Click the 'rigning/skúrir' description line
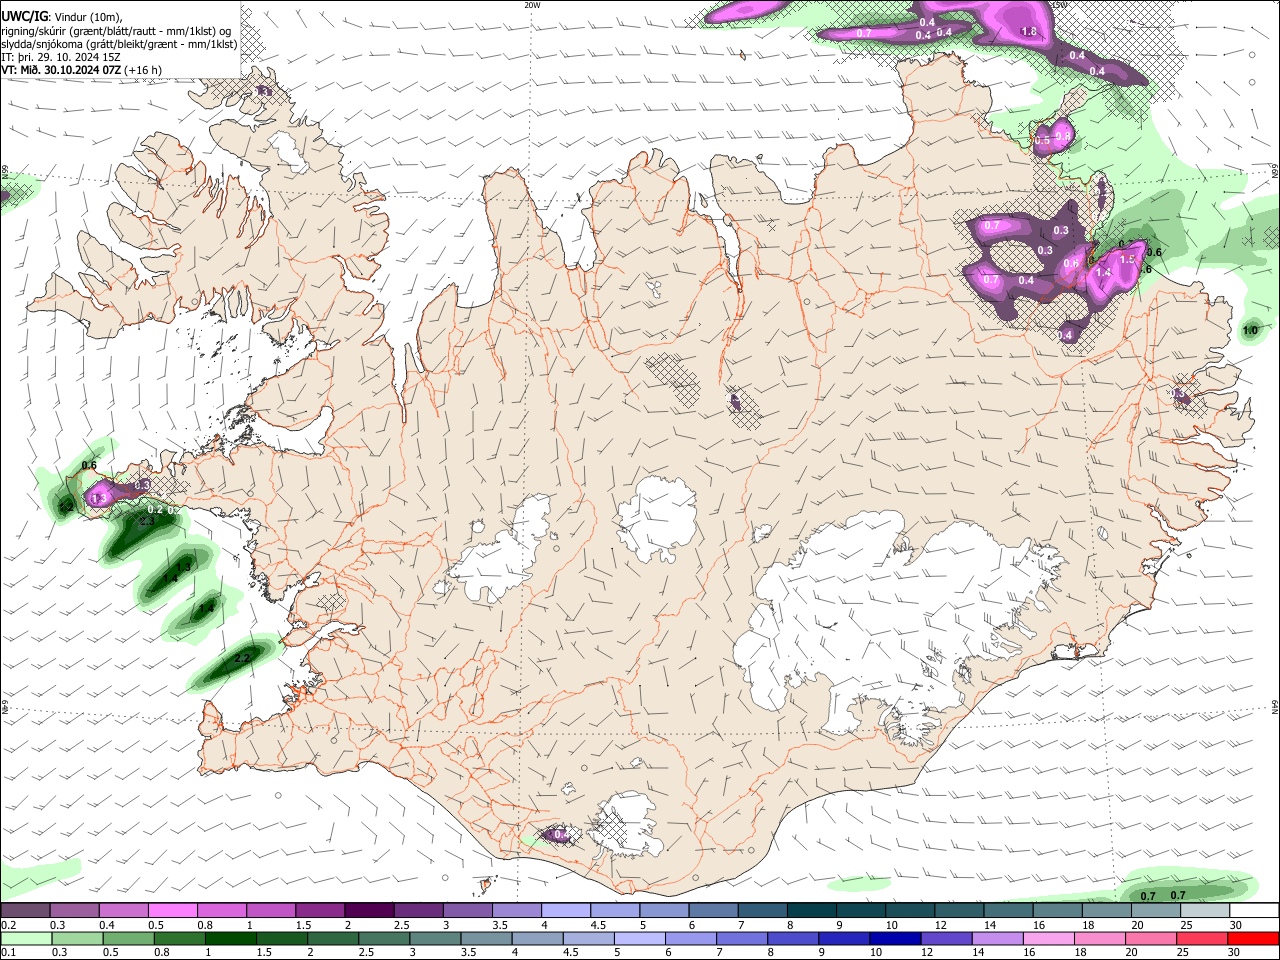Viewport: 1280px width, 960px height. [x=118, y=30]
